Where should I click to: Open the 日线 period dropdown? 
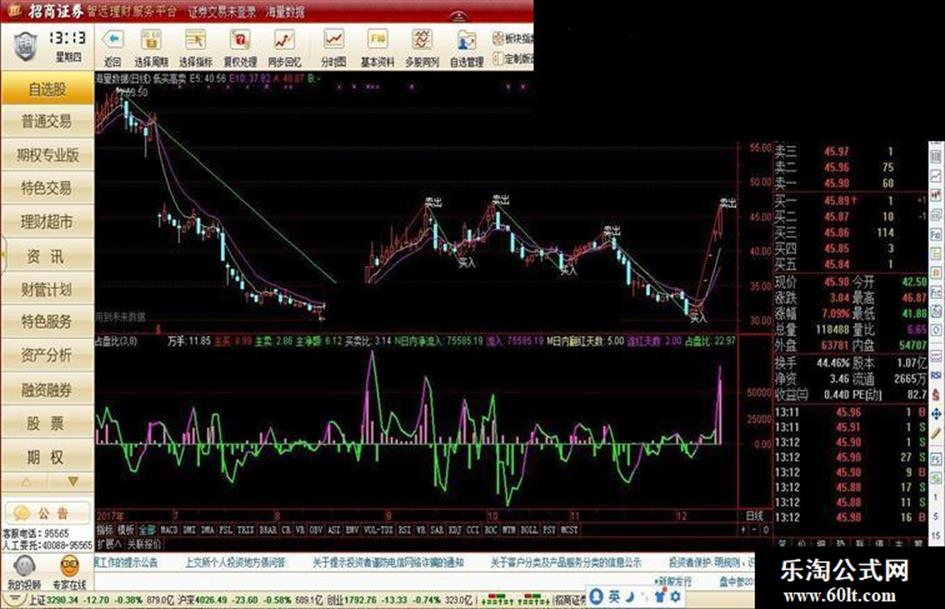(755, 516)
